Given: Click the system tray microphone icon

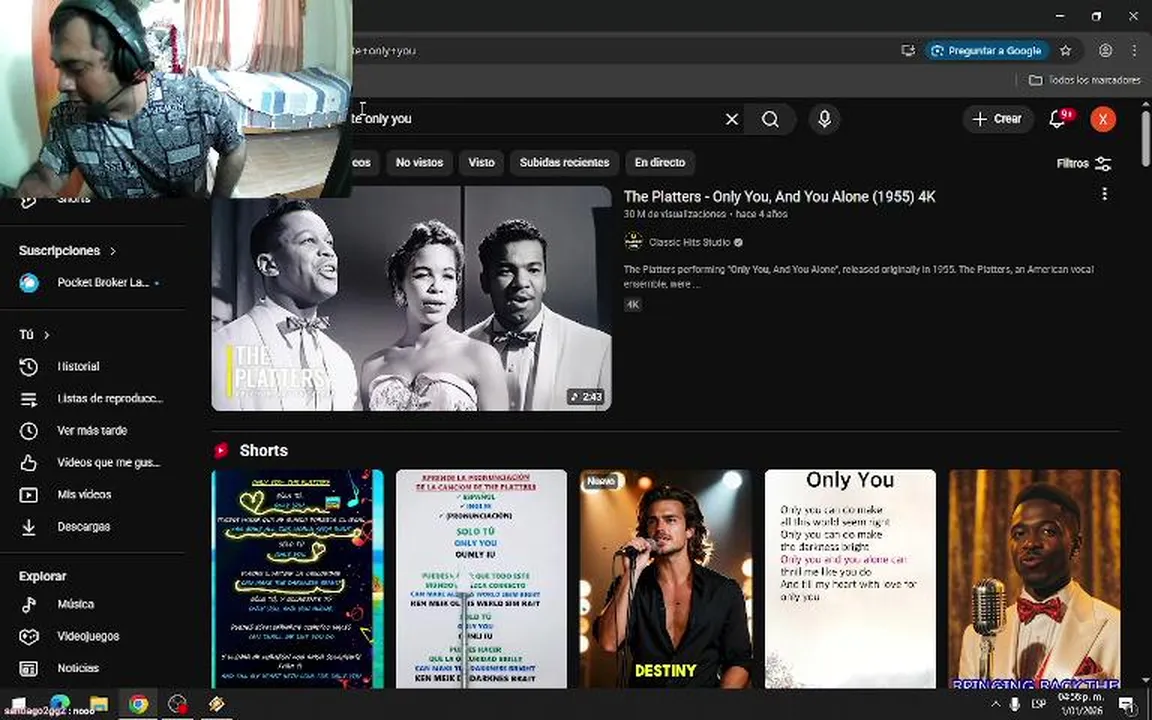Looking at the screenshot, I should [x=1015, y=704].
